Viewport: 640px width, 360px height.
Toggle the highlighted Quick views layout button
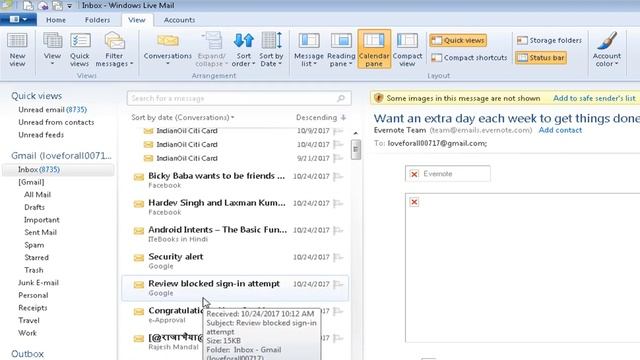click(458, 40)
